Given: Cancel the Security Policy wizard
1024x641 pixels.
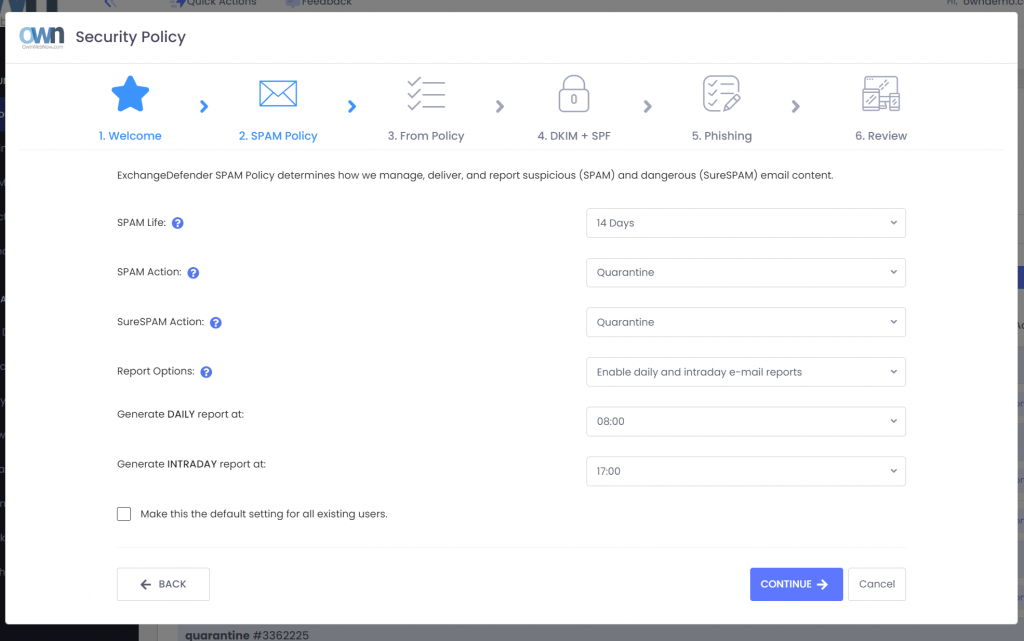Looking at the screenshot, I should (877, 584).
